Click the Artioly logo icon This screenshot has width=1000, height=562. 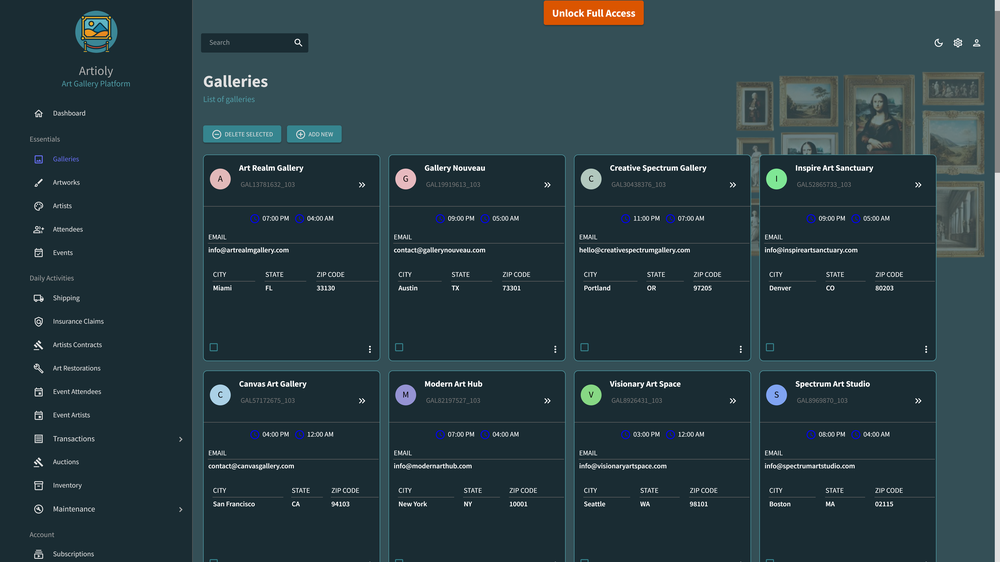click(96, 32)
